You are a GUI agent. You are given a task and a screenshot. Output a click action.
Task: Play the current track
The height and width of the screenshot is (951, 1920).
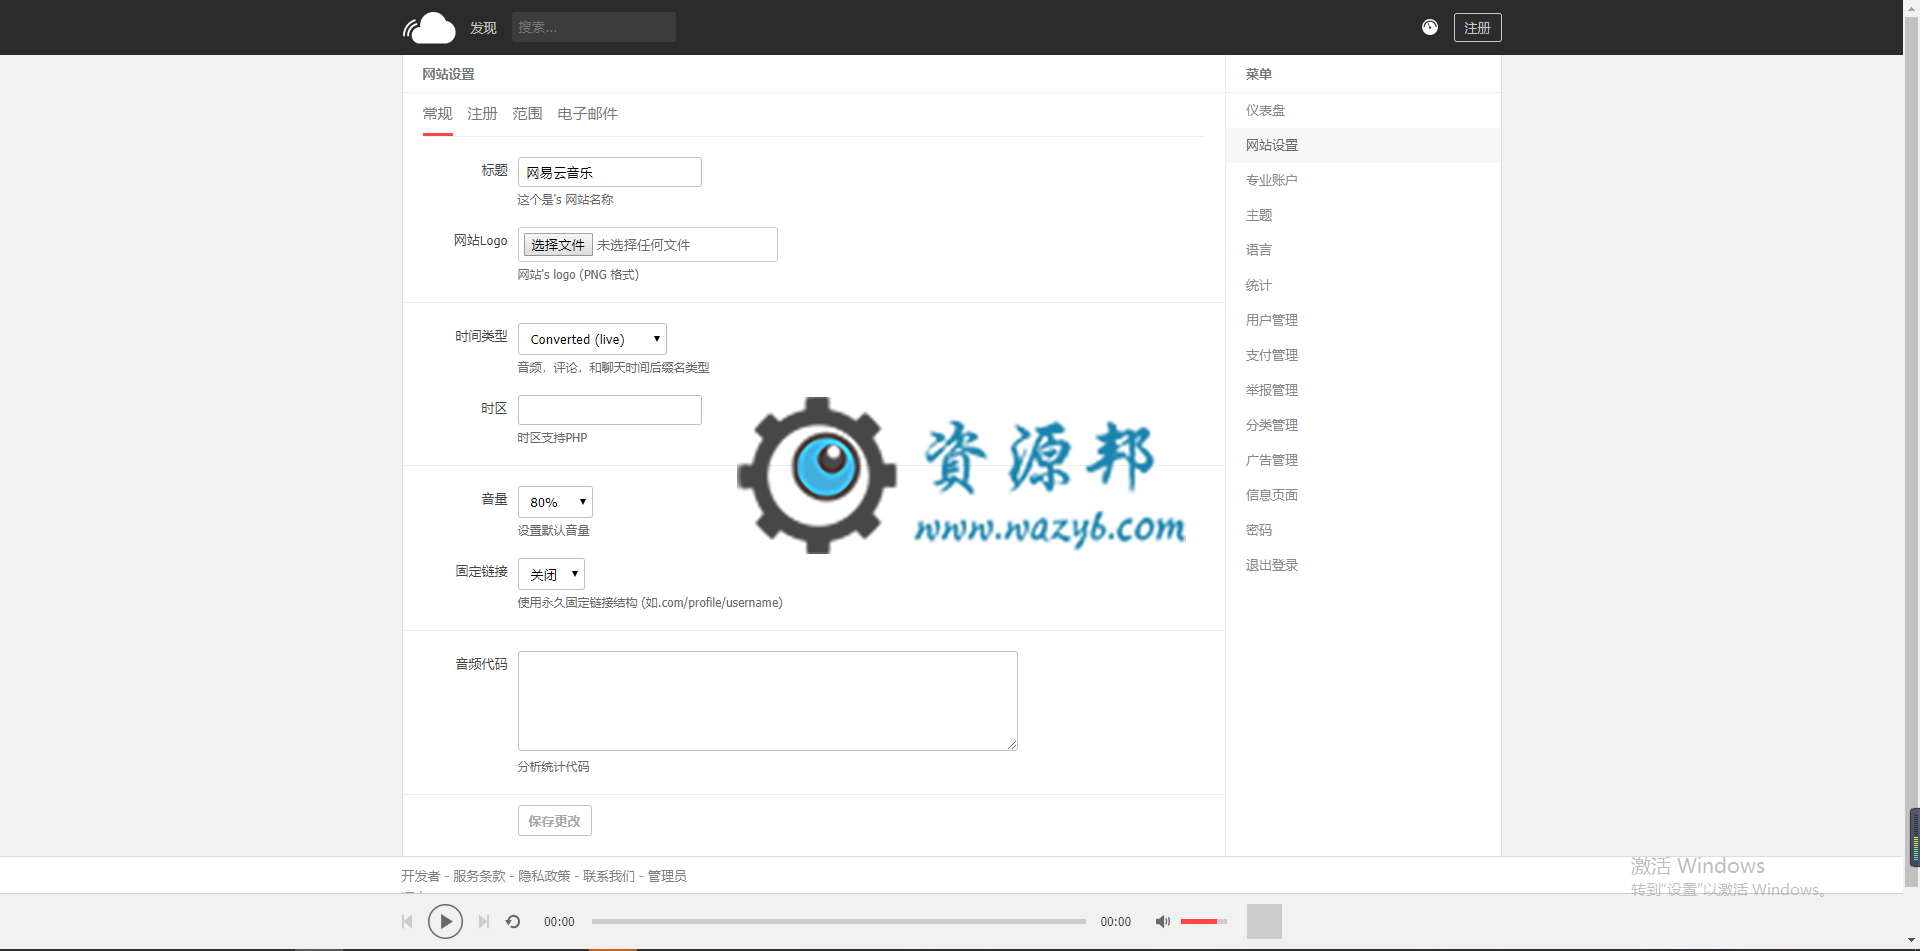pos(445,921)
